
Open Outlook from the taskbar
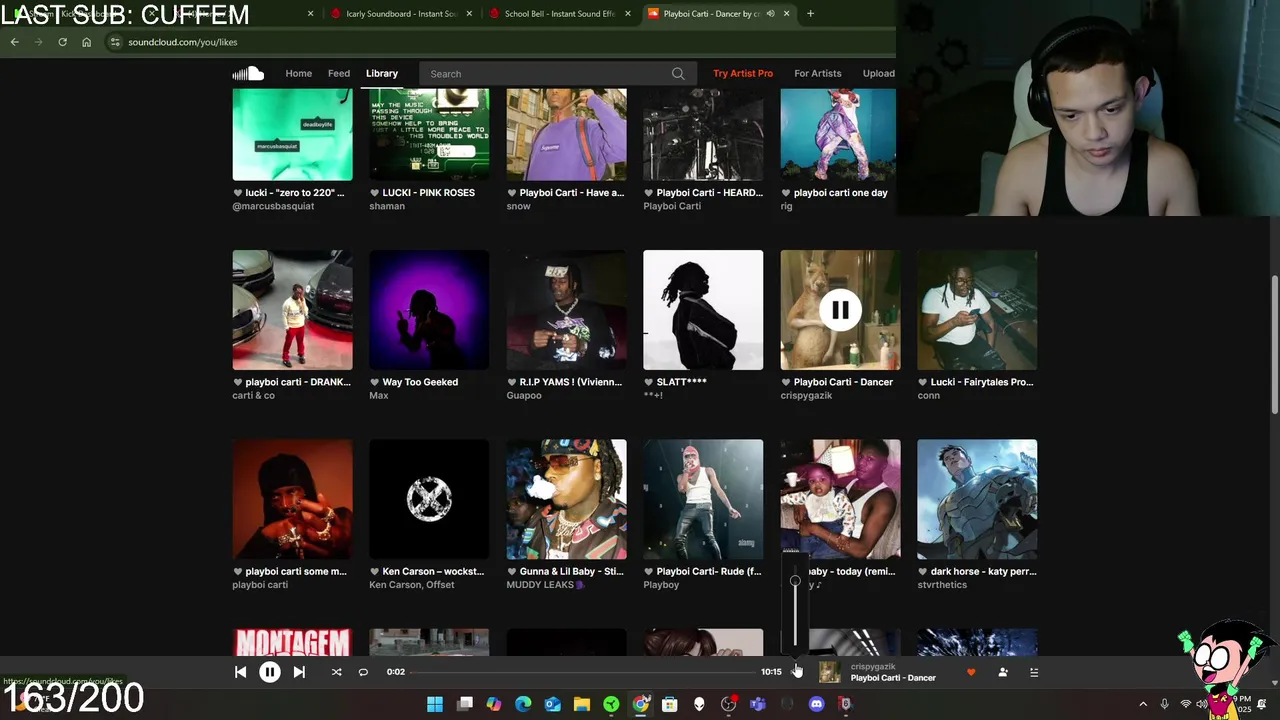click(x=552, y=704)
